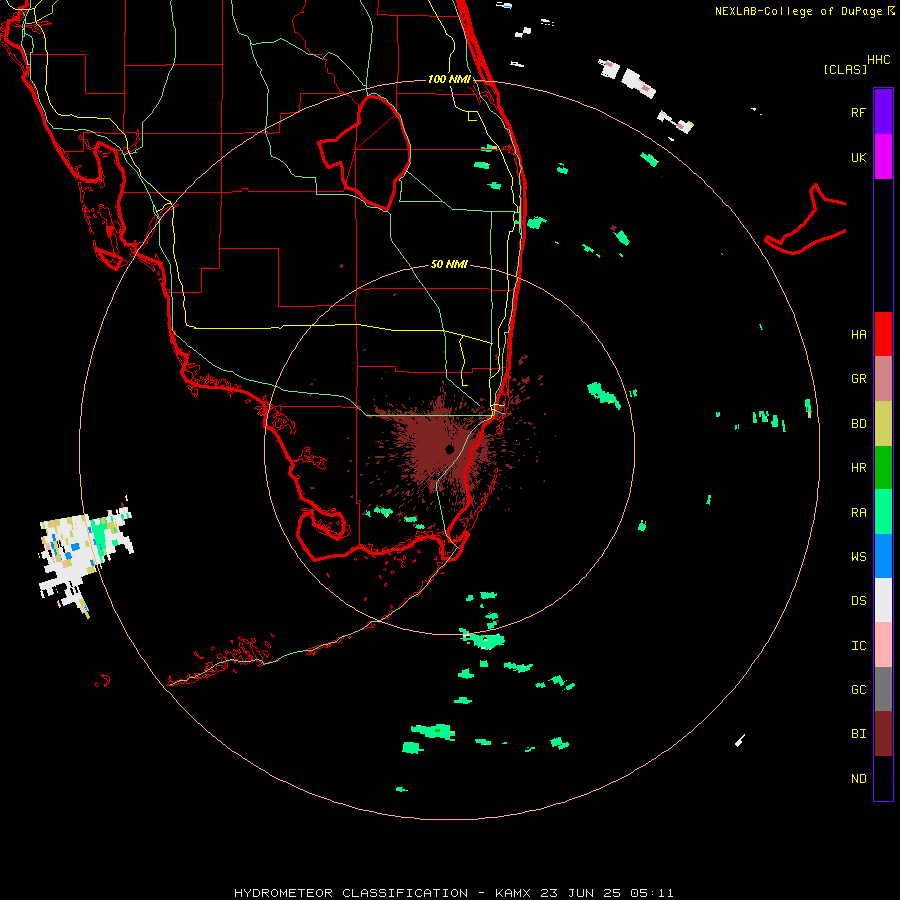900x900 pixels.
Task: Click the GC legend label
Action: 858,690
